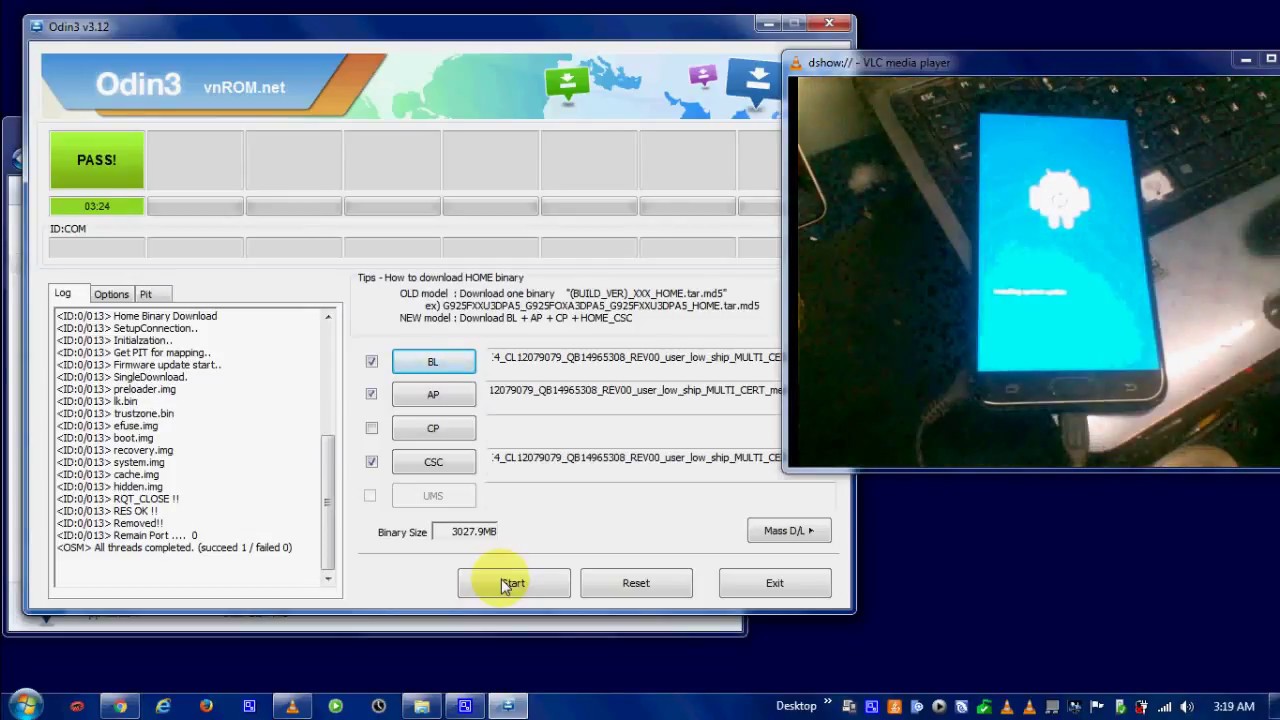Click the CSC file path field
Screen dimensions: 1280x720
click(x=635, y=458)
